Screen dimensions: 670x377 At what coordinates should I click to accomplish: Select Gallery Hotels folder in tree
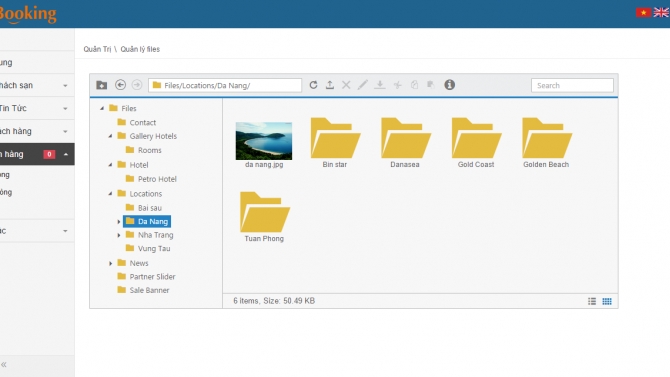tap(147, 136)
